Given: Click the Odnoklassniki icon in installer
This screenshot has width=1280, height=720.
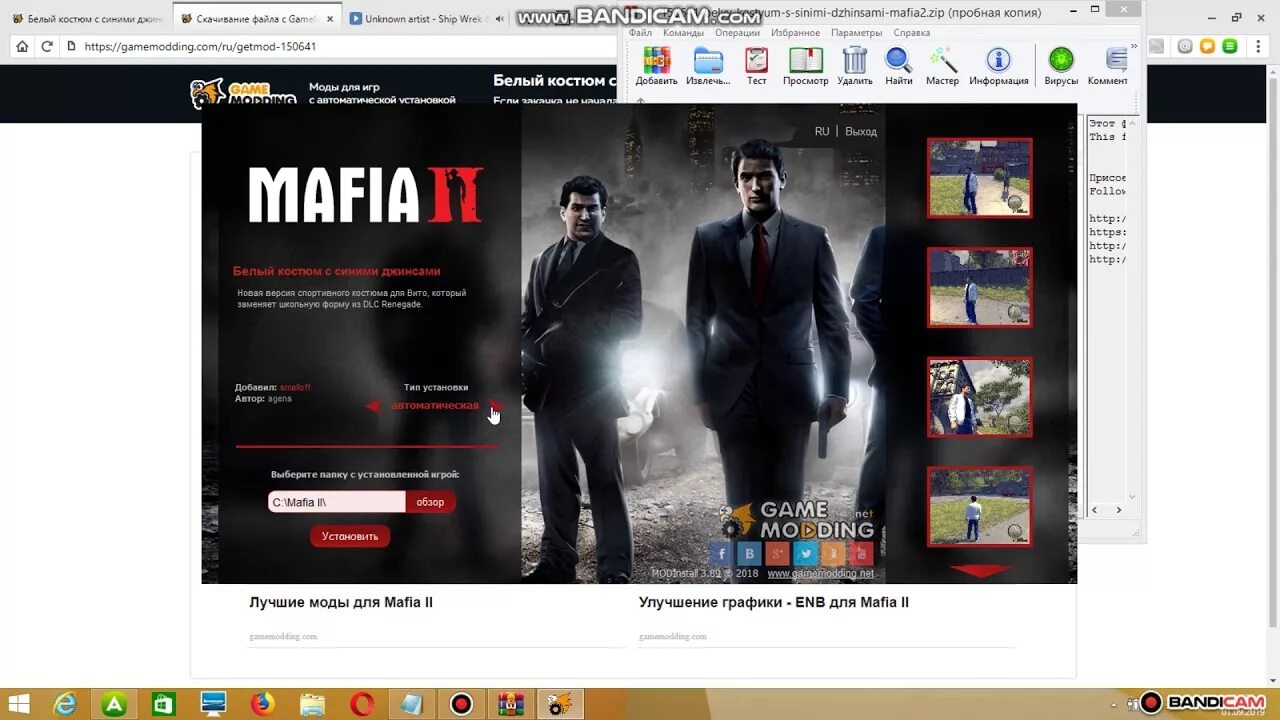Looking at the screenshot, I should click(834, 553).
